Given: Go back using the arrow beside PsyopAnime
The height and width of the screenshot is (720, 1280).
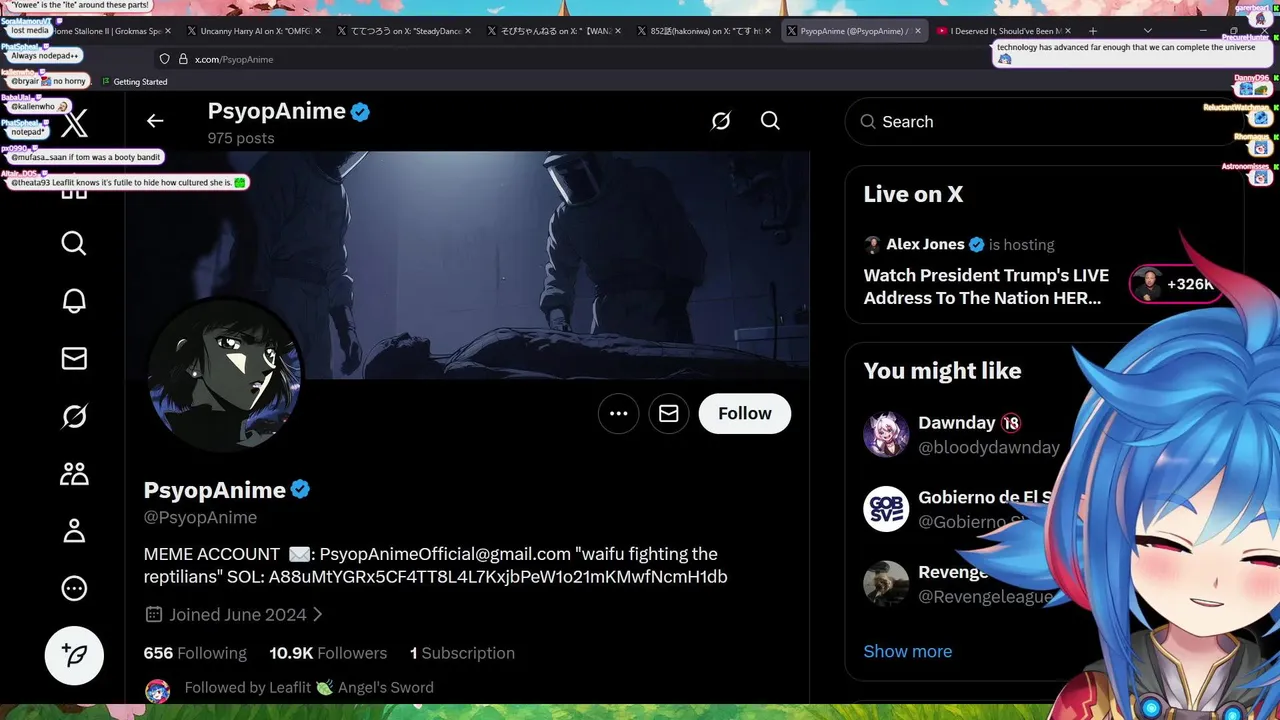Looking at the screenshot, I should pos(155,121).
